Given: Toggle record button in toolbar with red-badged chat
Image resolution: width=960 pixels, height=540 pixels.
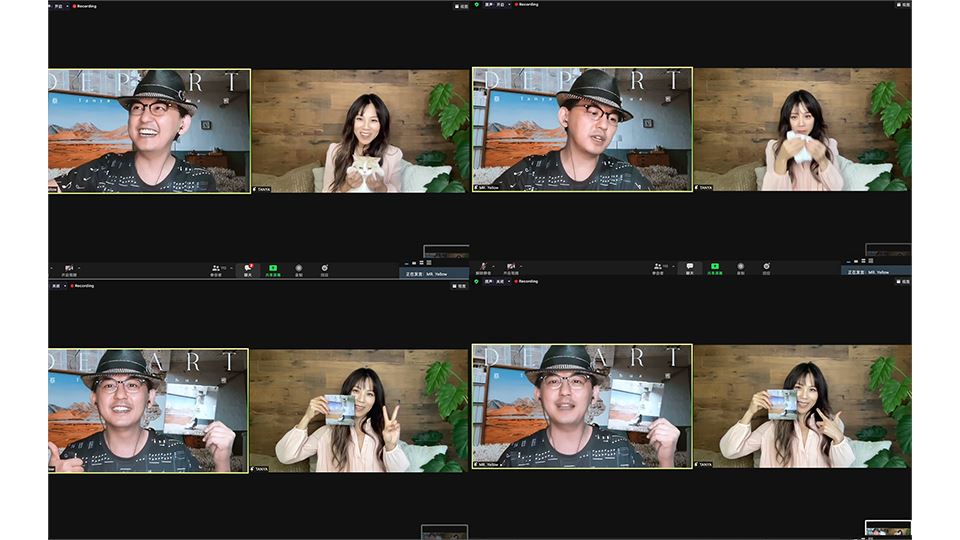Looking at the screenshot, I should [x=298, y=269].
